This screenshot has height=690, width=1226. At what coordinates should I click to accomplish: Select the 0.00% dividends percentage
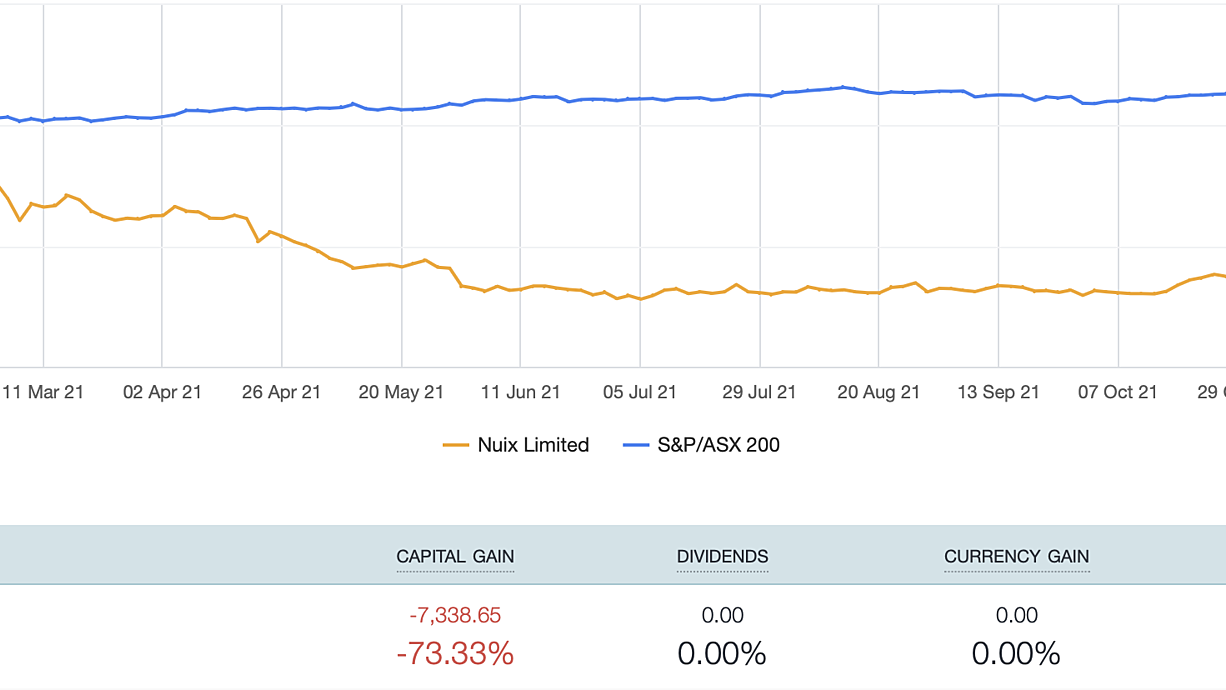[722, 654]
